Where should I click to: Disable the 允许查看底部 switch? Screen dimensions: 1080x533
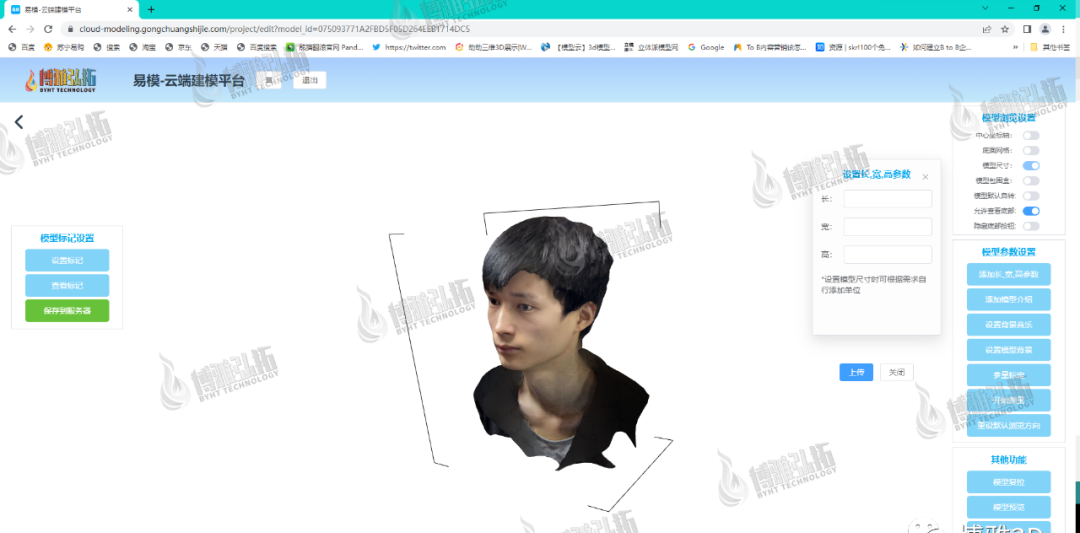click(x=1030, y=211)
